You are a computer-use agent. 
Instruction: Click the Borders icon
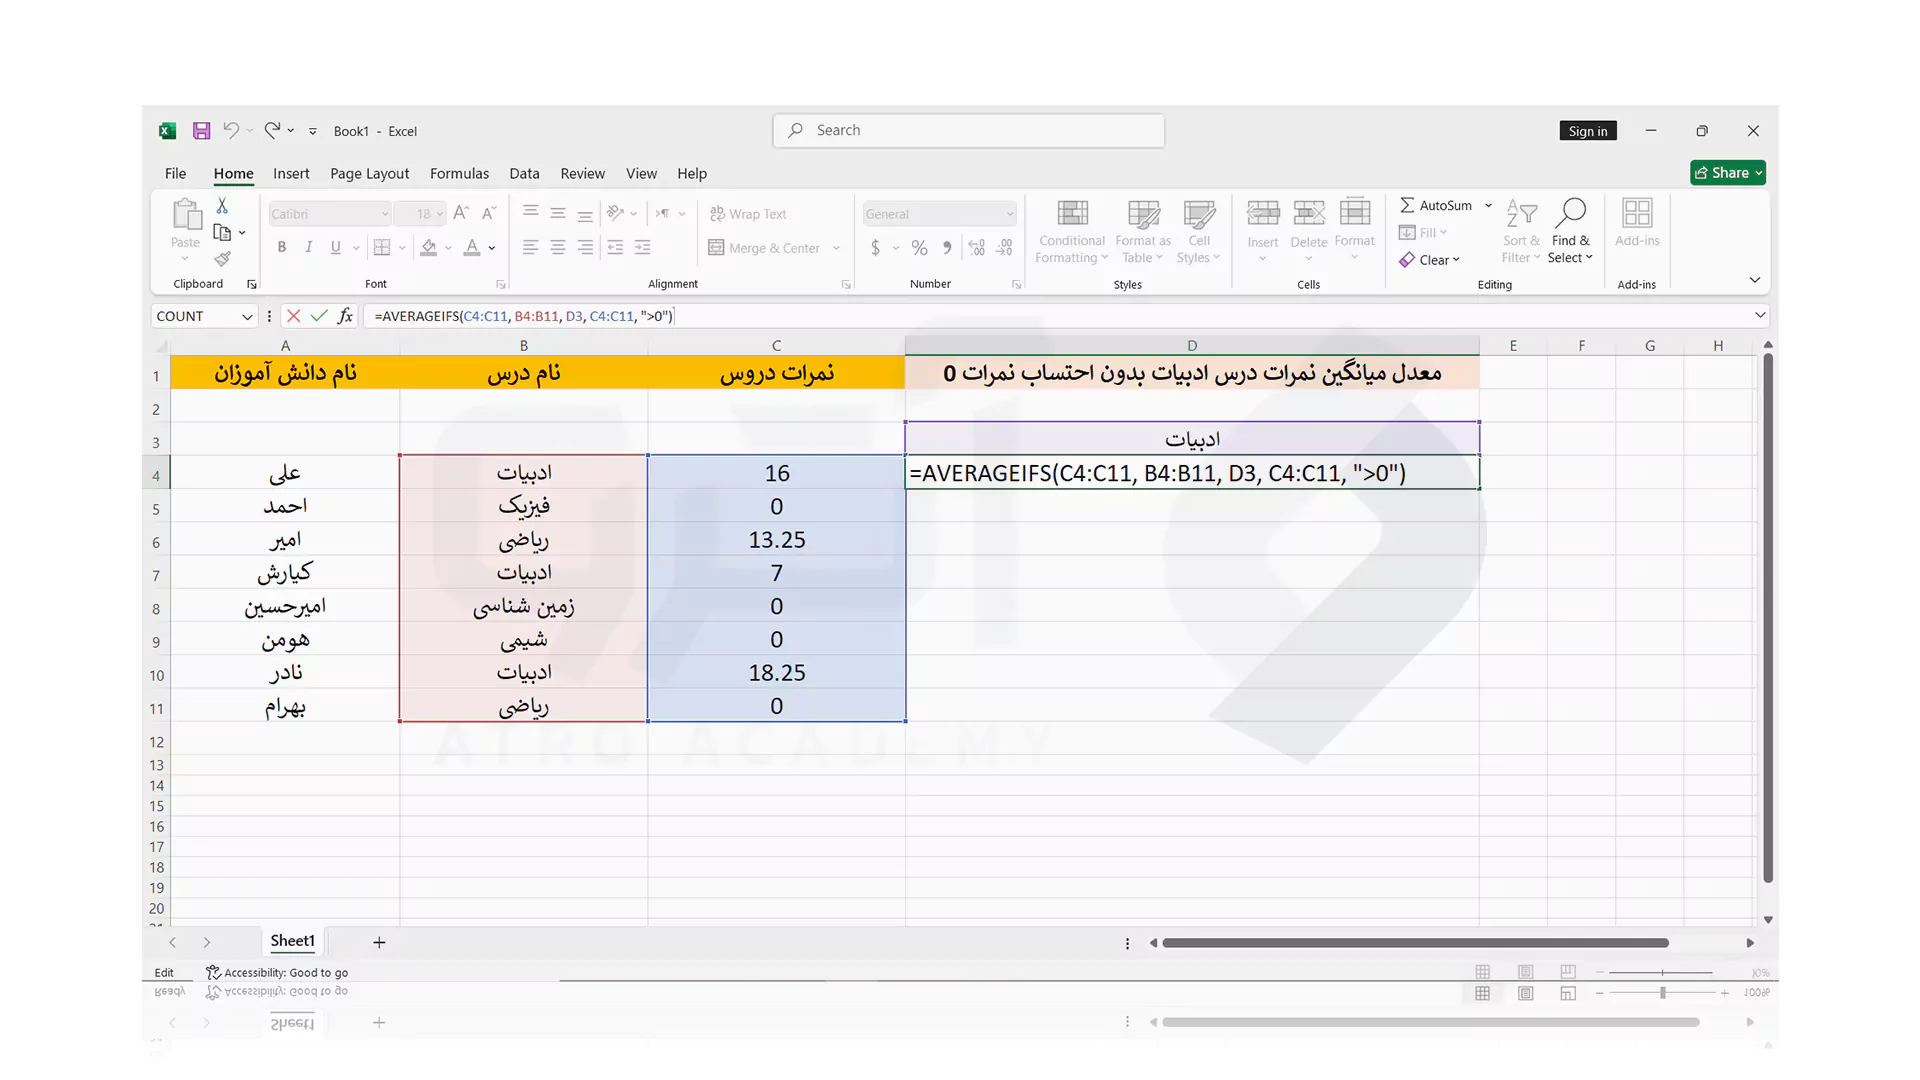pos(382,247)
